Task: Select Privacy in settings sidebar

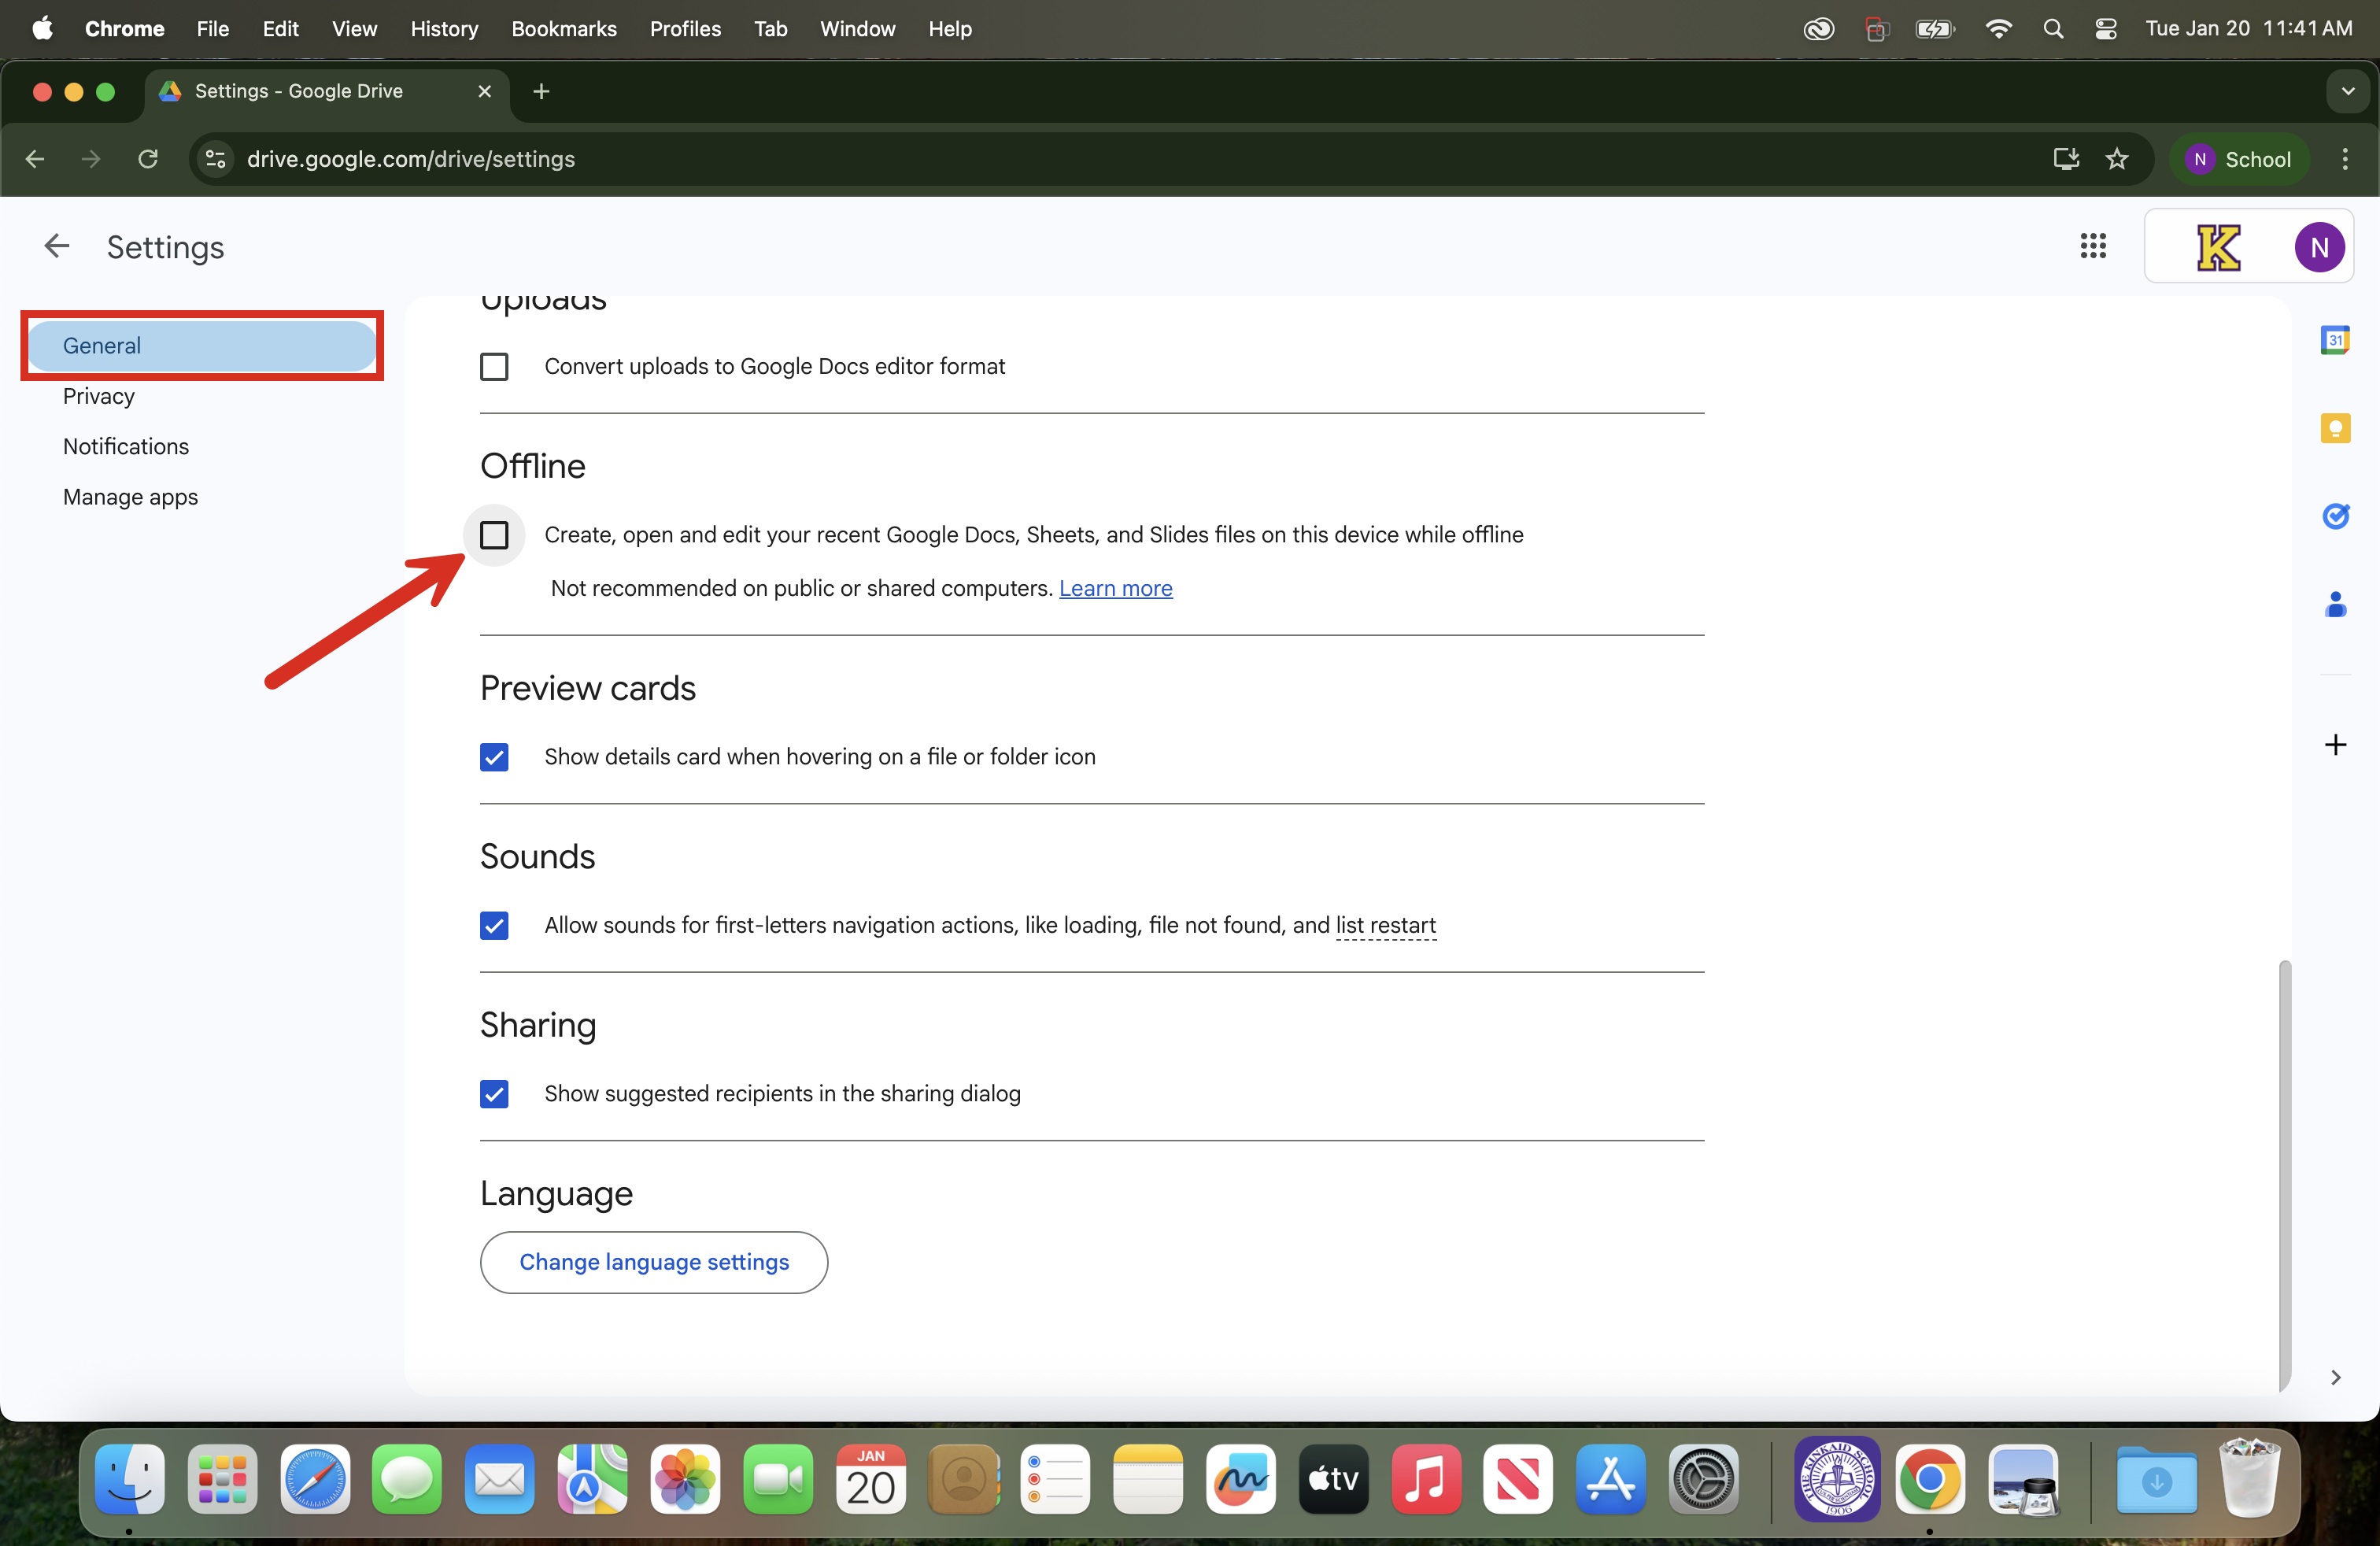Action: [x=98, y=396]
